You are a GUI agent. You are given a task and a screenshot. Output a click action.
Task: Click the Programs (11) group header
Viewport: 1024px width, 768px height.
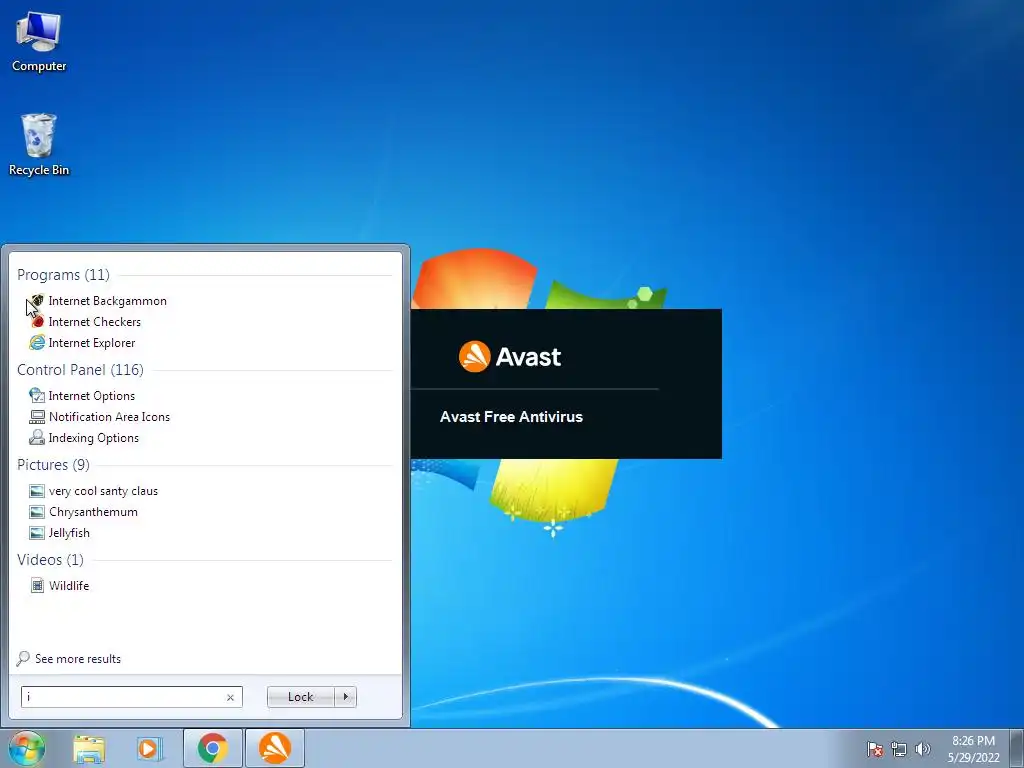(63, 275)
